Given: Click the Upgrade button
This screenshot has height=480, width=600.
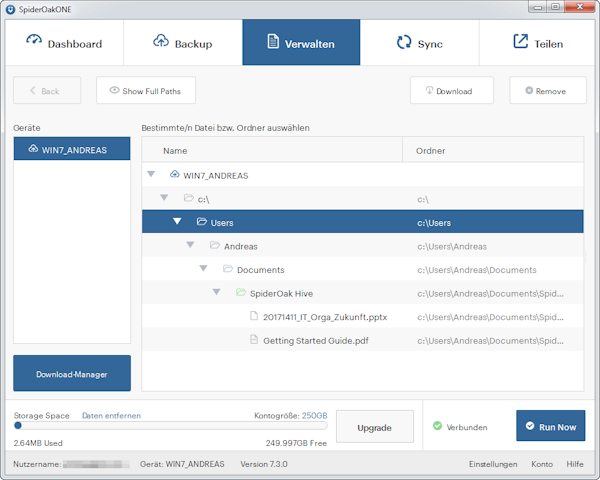Looking at the screenshot, I should [x=375, y=426].
